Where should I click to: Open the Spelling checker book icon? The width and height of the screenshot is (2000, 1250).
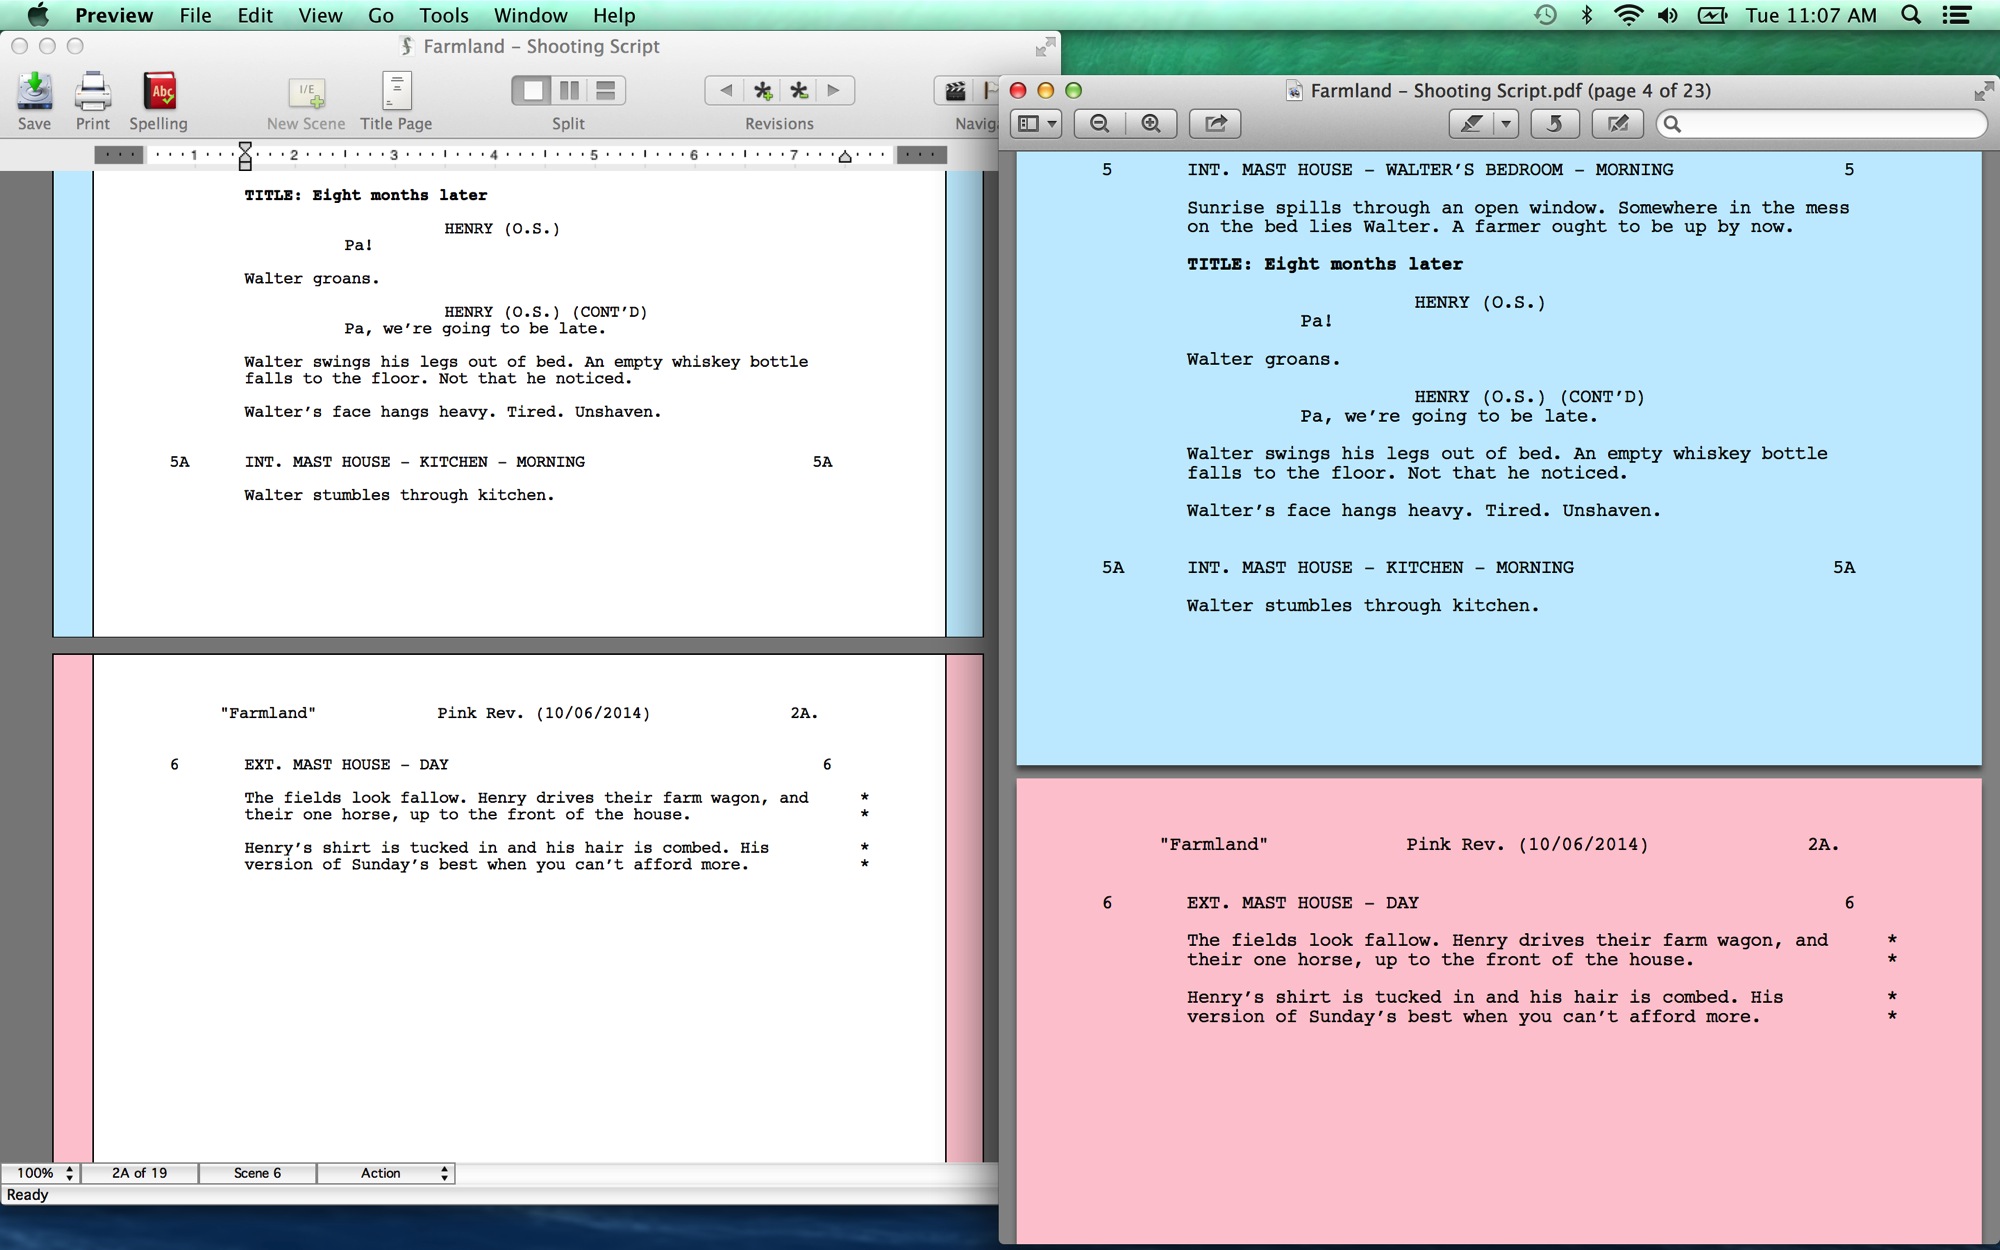159,91
